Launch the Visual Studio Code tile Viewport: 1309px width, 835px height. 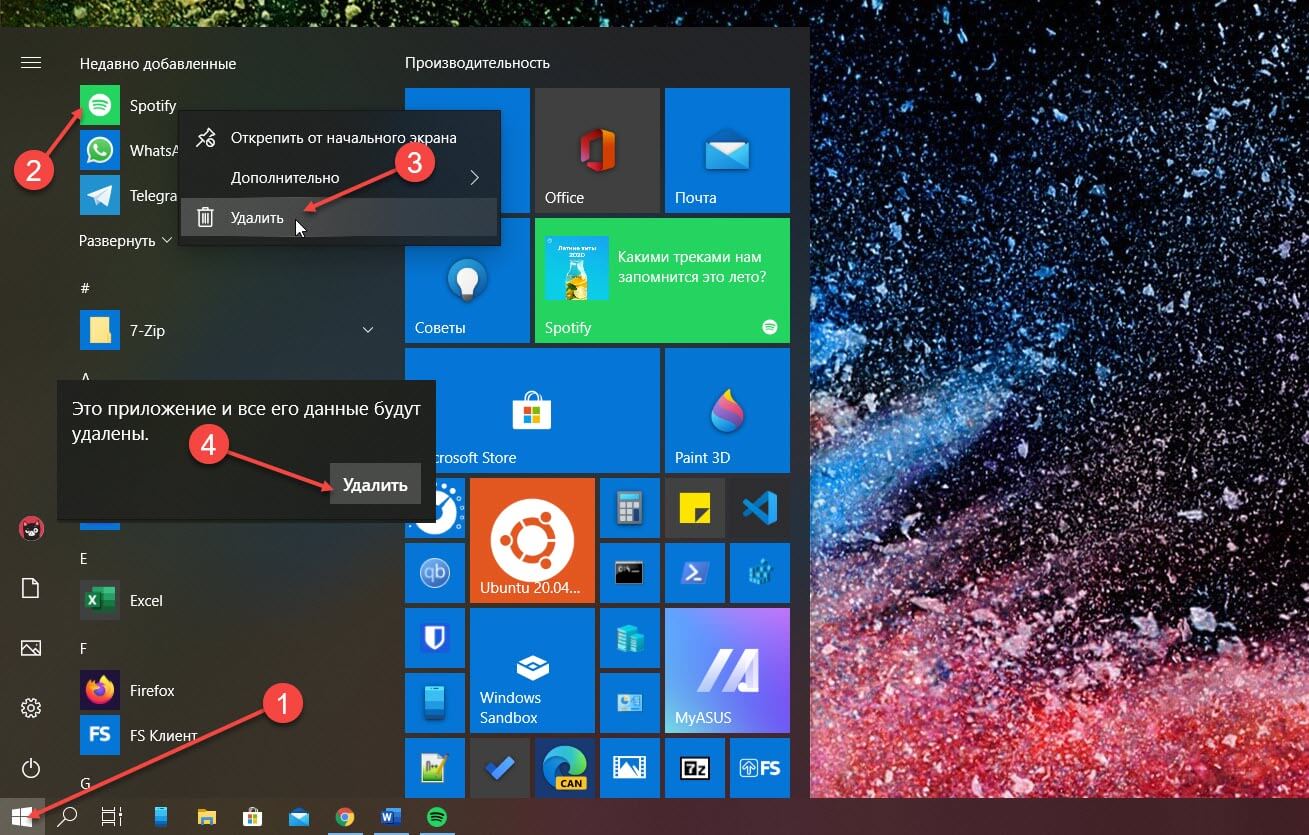coord(760,508)
